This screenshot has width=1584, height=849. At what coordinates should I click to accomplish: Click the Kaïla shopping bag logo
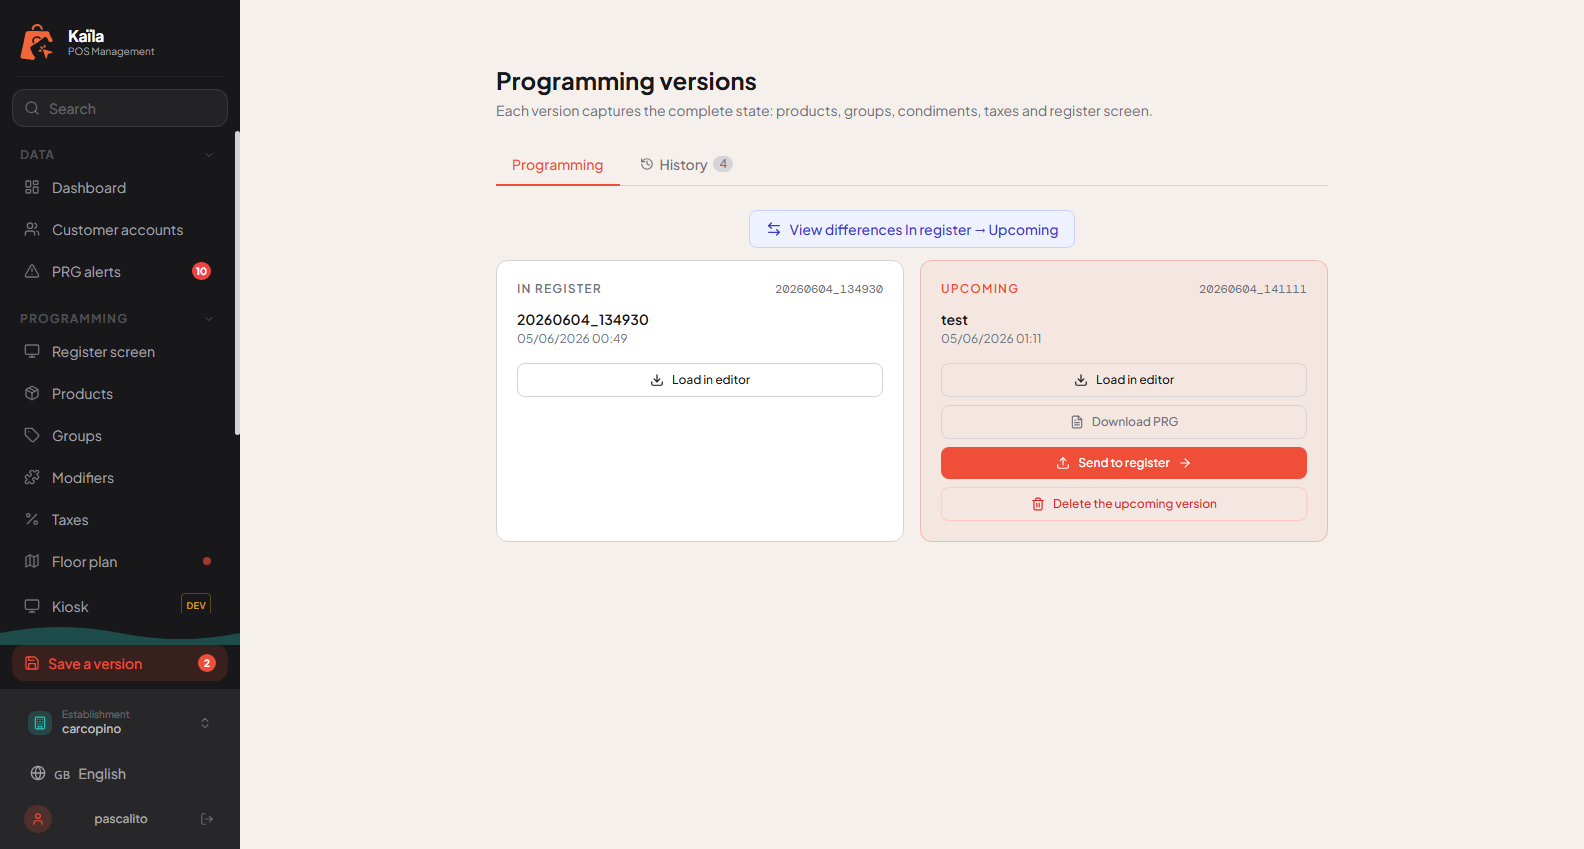click(x=37, y=42)
